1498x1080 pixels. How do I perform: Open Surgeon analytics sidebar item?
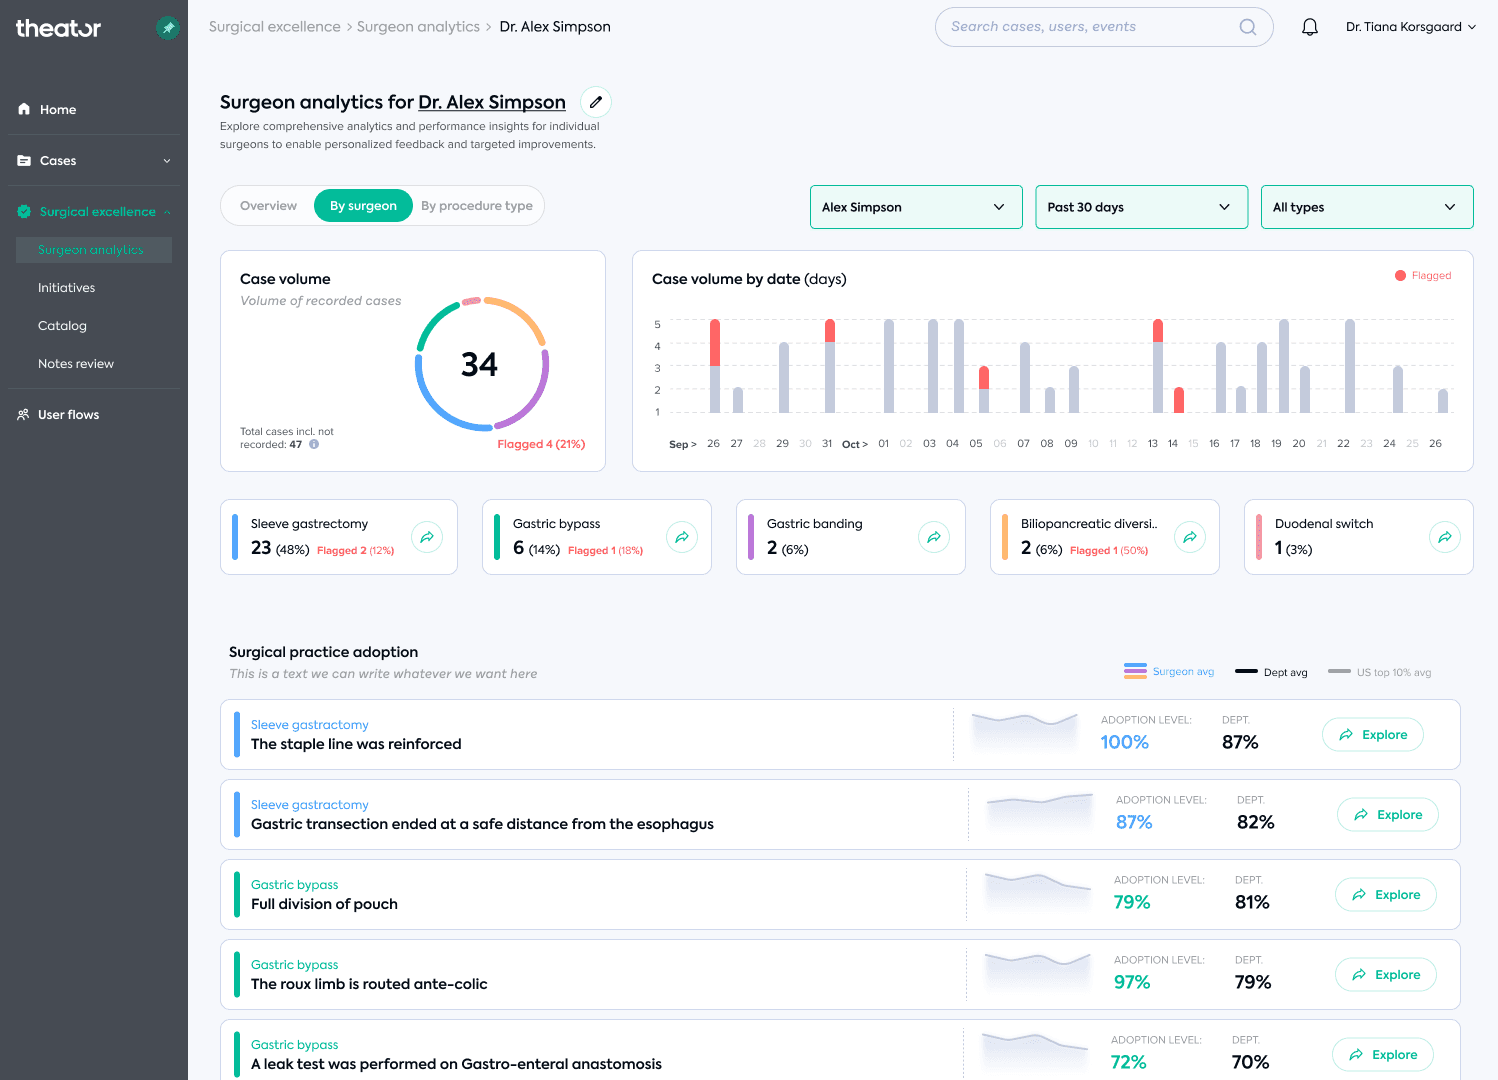(94, 250)
